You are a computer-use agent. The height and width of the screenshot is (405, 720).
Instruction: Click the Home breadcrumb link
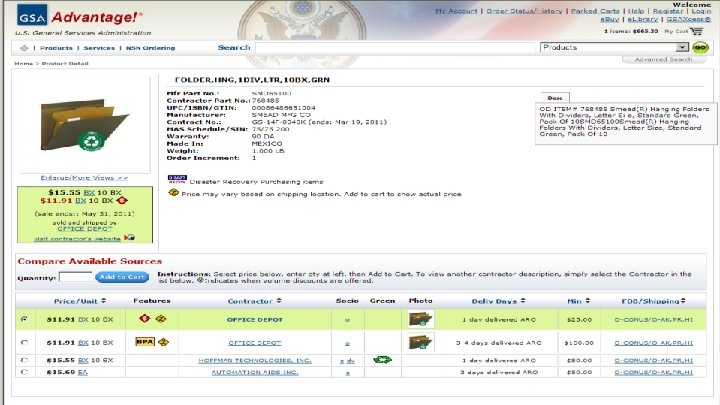[23, 63]
